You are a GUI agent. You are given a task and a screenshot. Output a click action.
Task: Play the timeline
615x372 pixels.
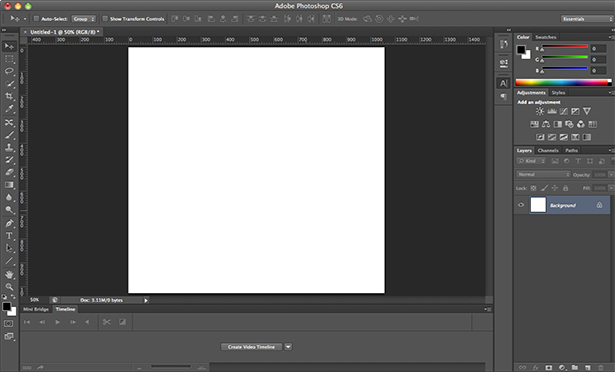58,322
